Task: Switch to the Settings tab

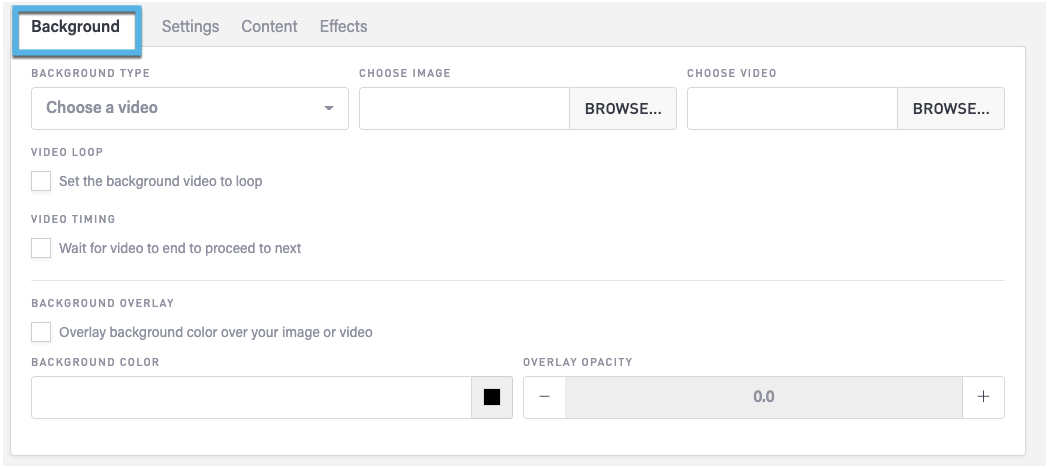Action: pyautogui.click(x=190, y=26)
